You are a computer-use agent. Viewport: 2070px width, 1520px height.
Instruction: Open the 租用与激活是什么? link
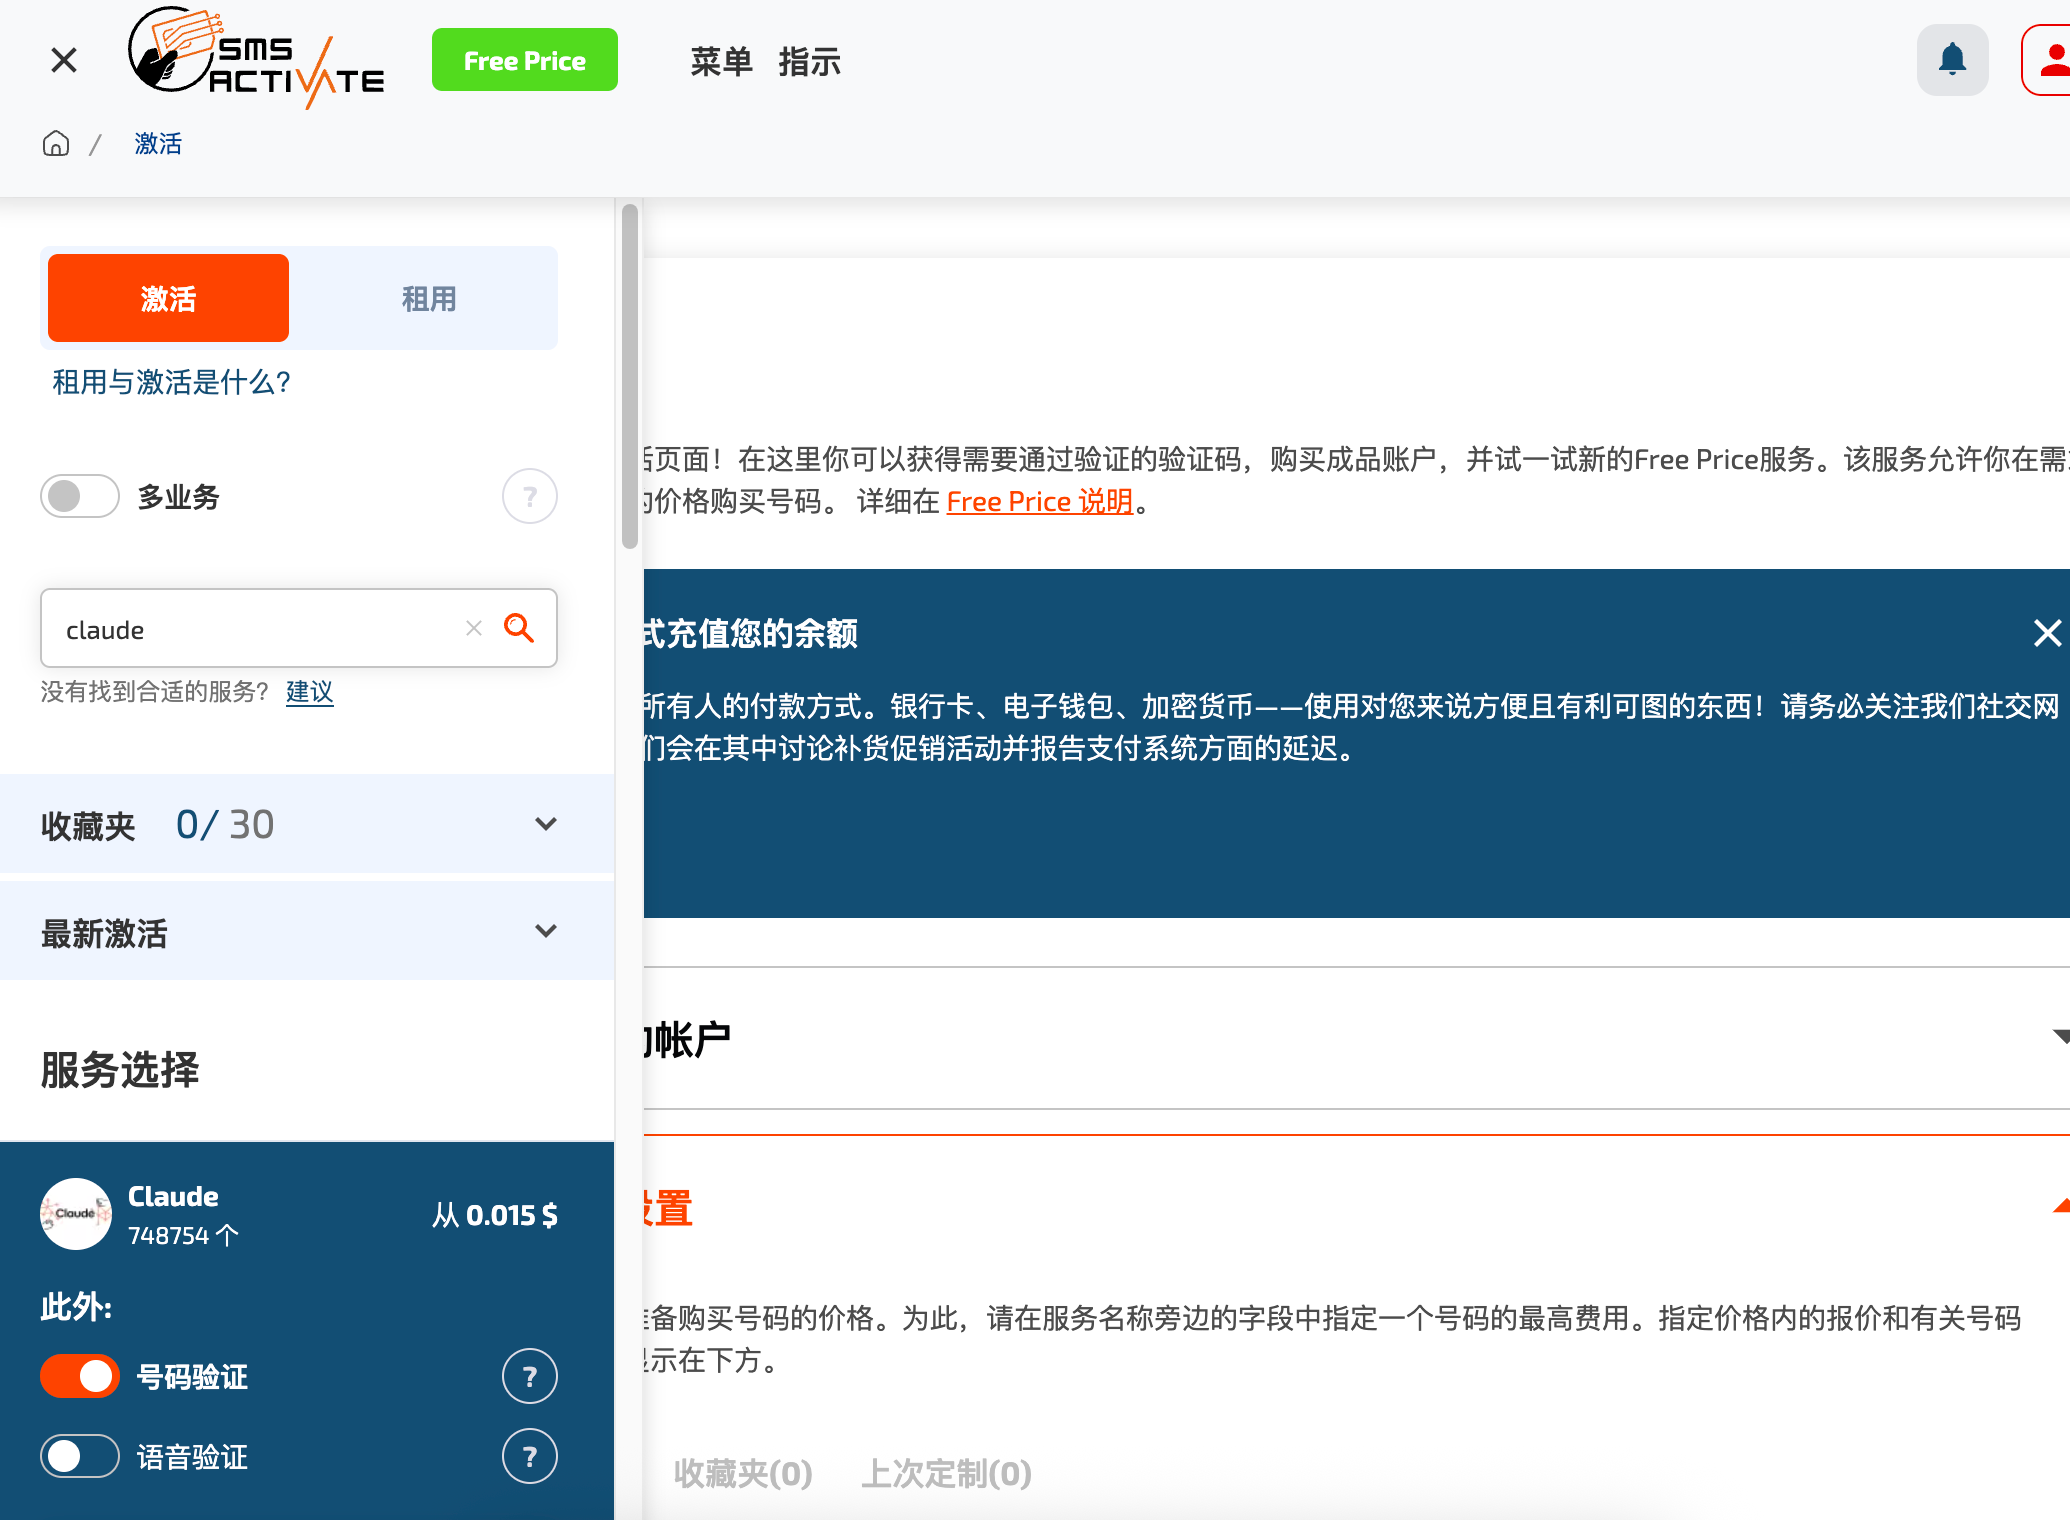[171, 382]
